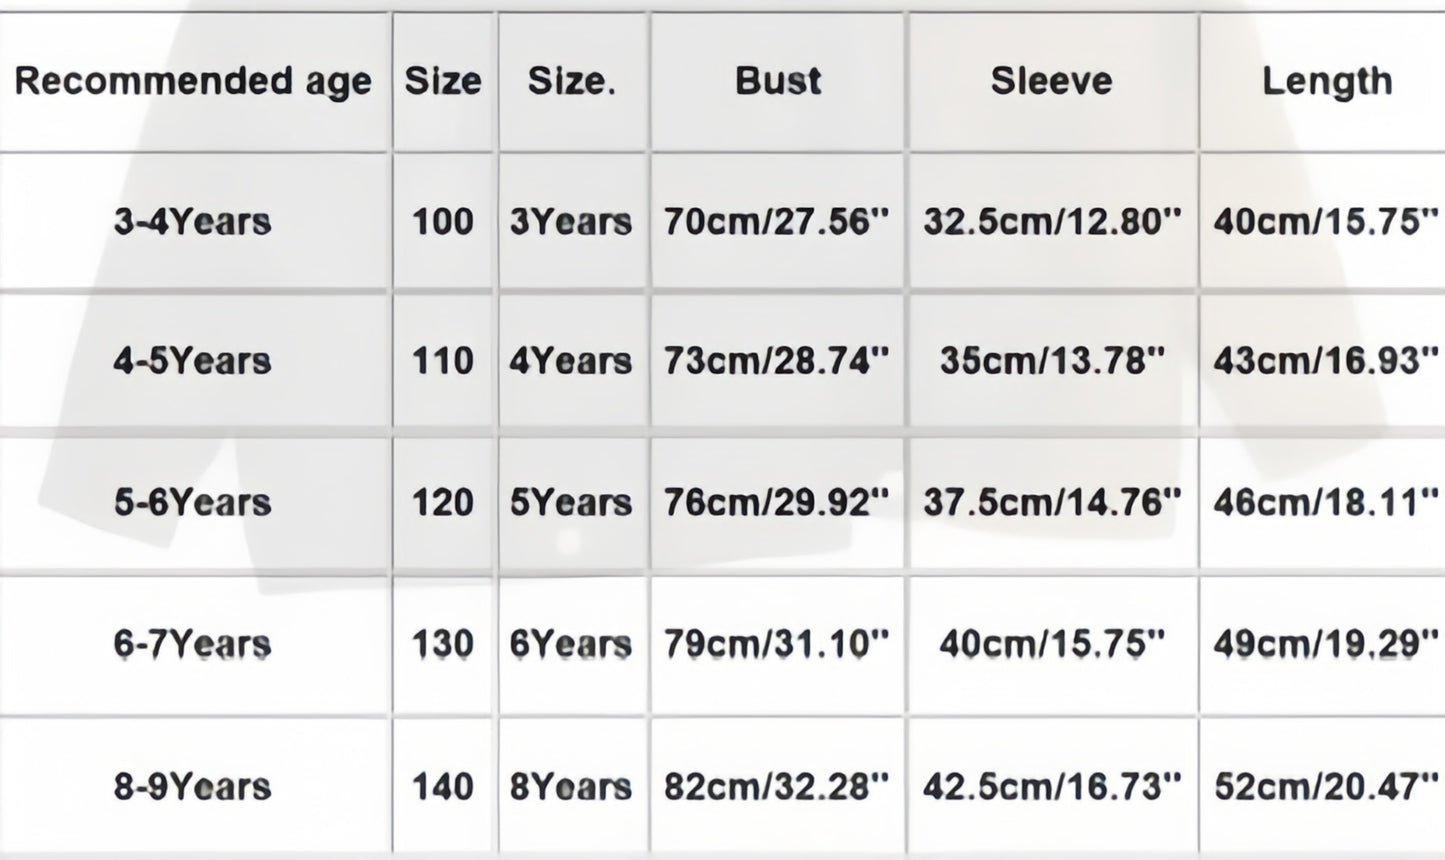Image resolution: width=1445 pixels, height=860 pixels.
Task: Select the 6-7Years recommended age cell
Action: 192,644
